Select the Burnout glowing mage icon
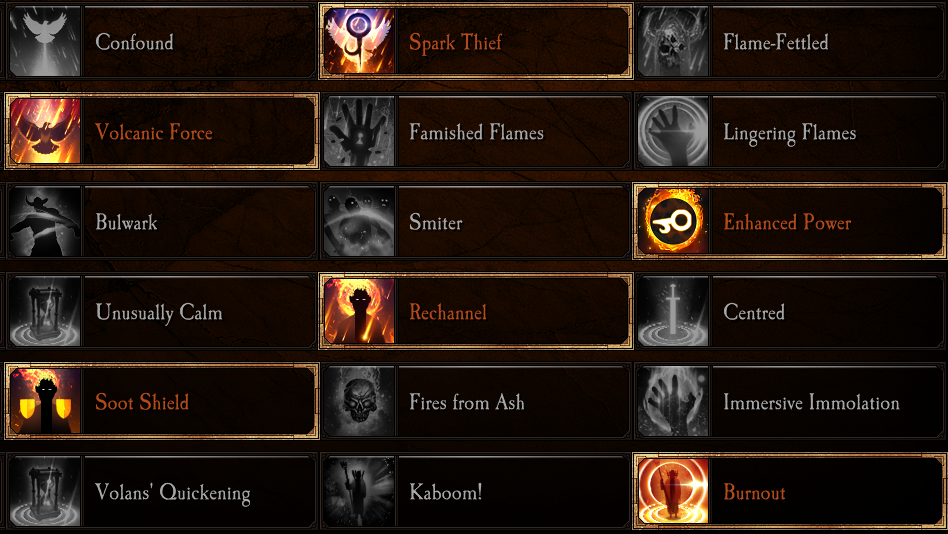This screenshot has width=948, height=534. click(x=673, y=491)
